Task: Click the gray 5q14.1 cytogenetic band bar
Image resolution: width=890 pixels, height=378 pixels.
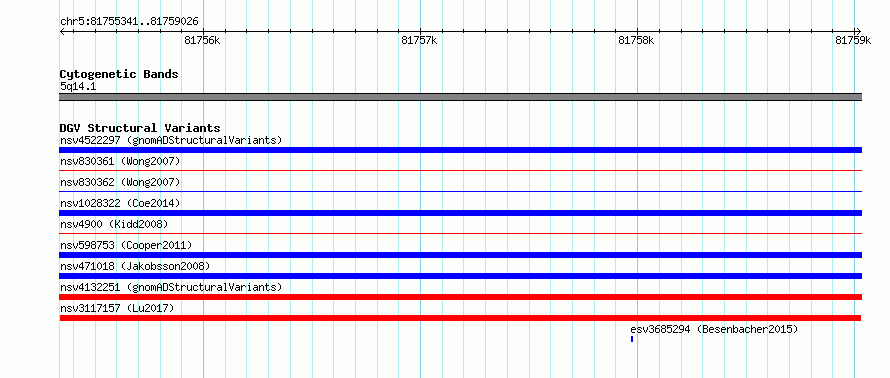Action: pyautogui.click(x=460, y=97)
